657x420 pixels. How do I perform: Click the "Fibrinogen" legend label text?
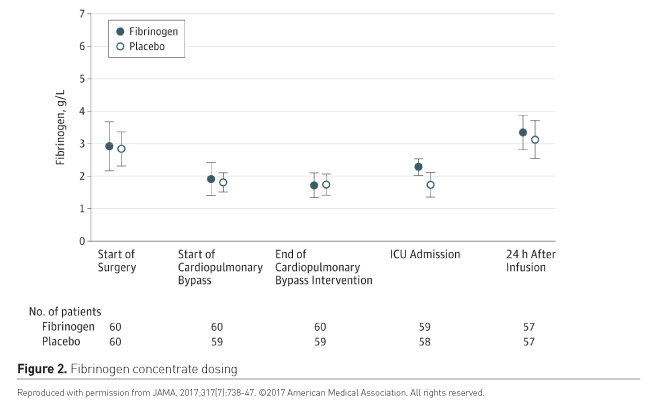153,32
